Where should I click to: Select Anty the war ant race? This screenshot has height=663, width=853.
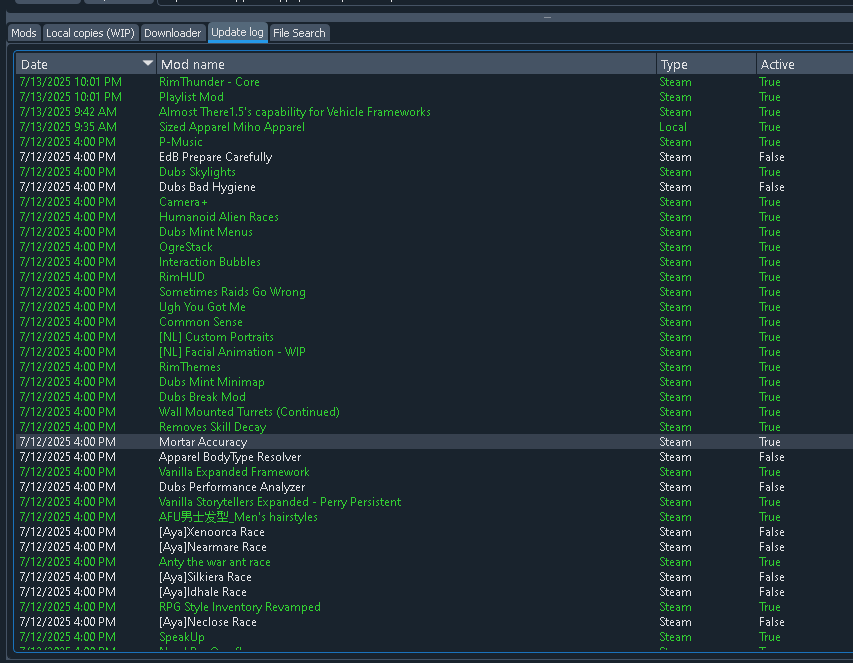click(215, 562)
